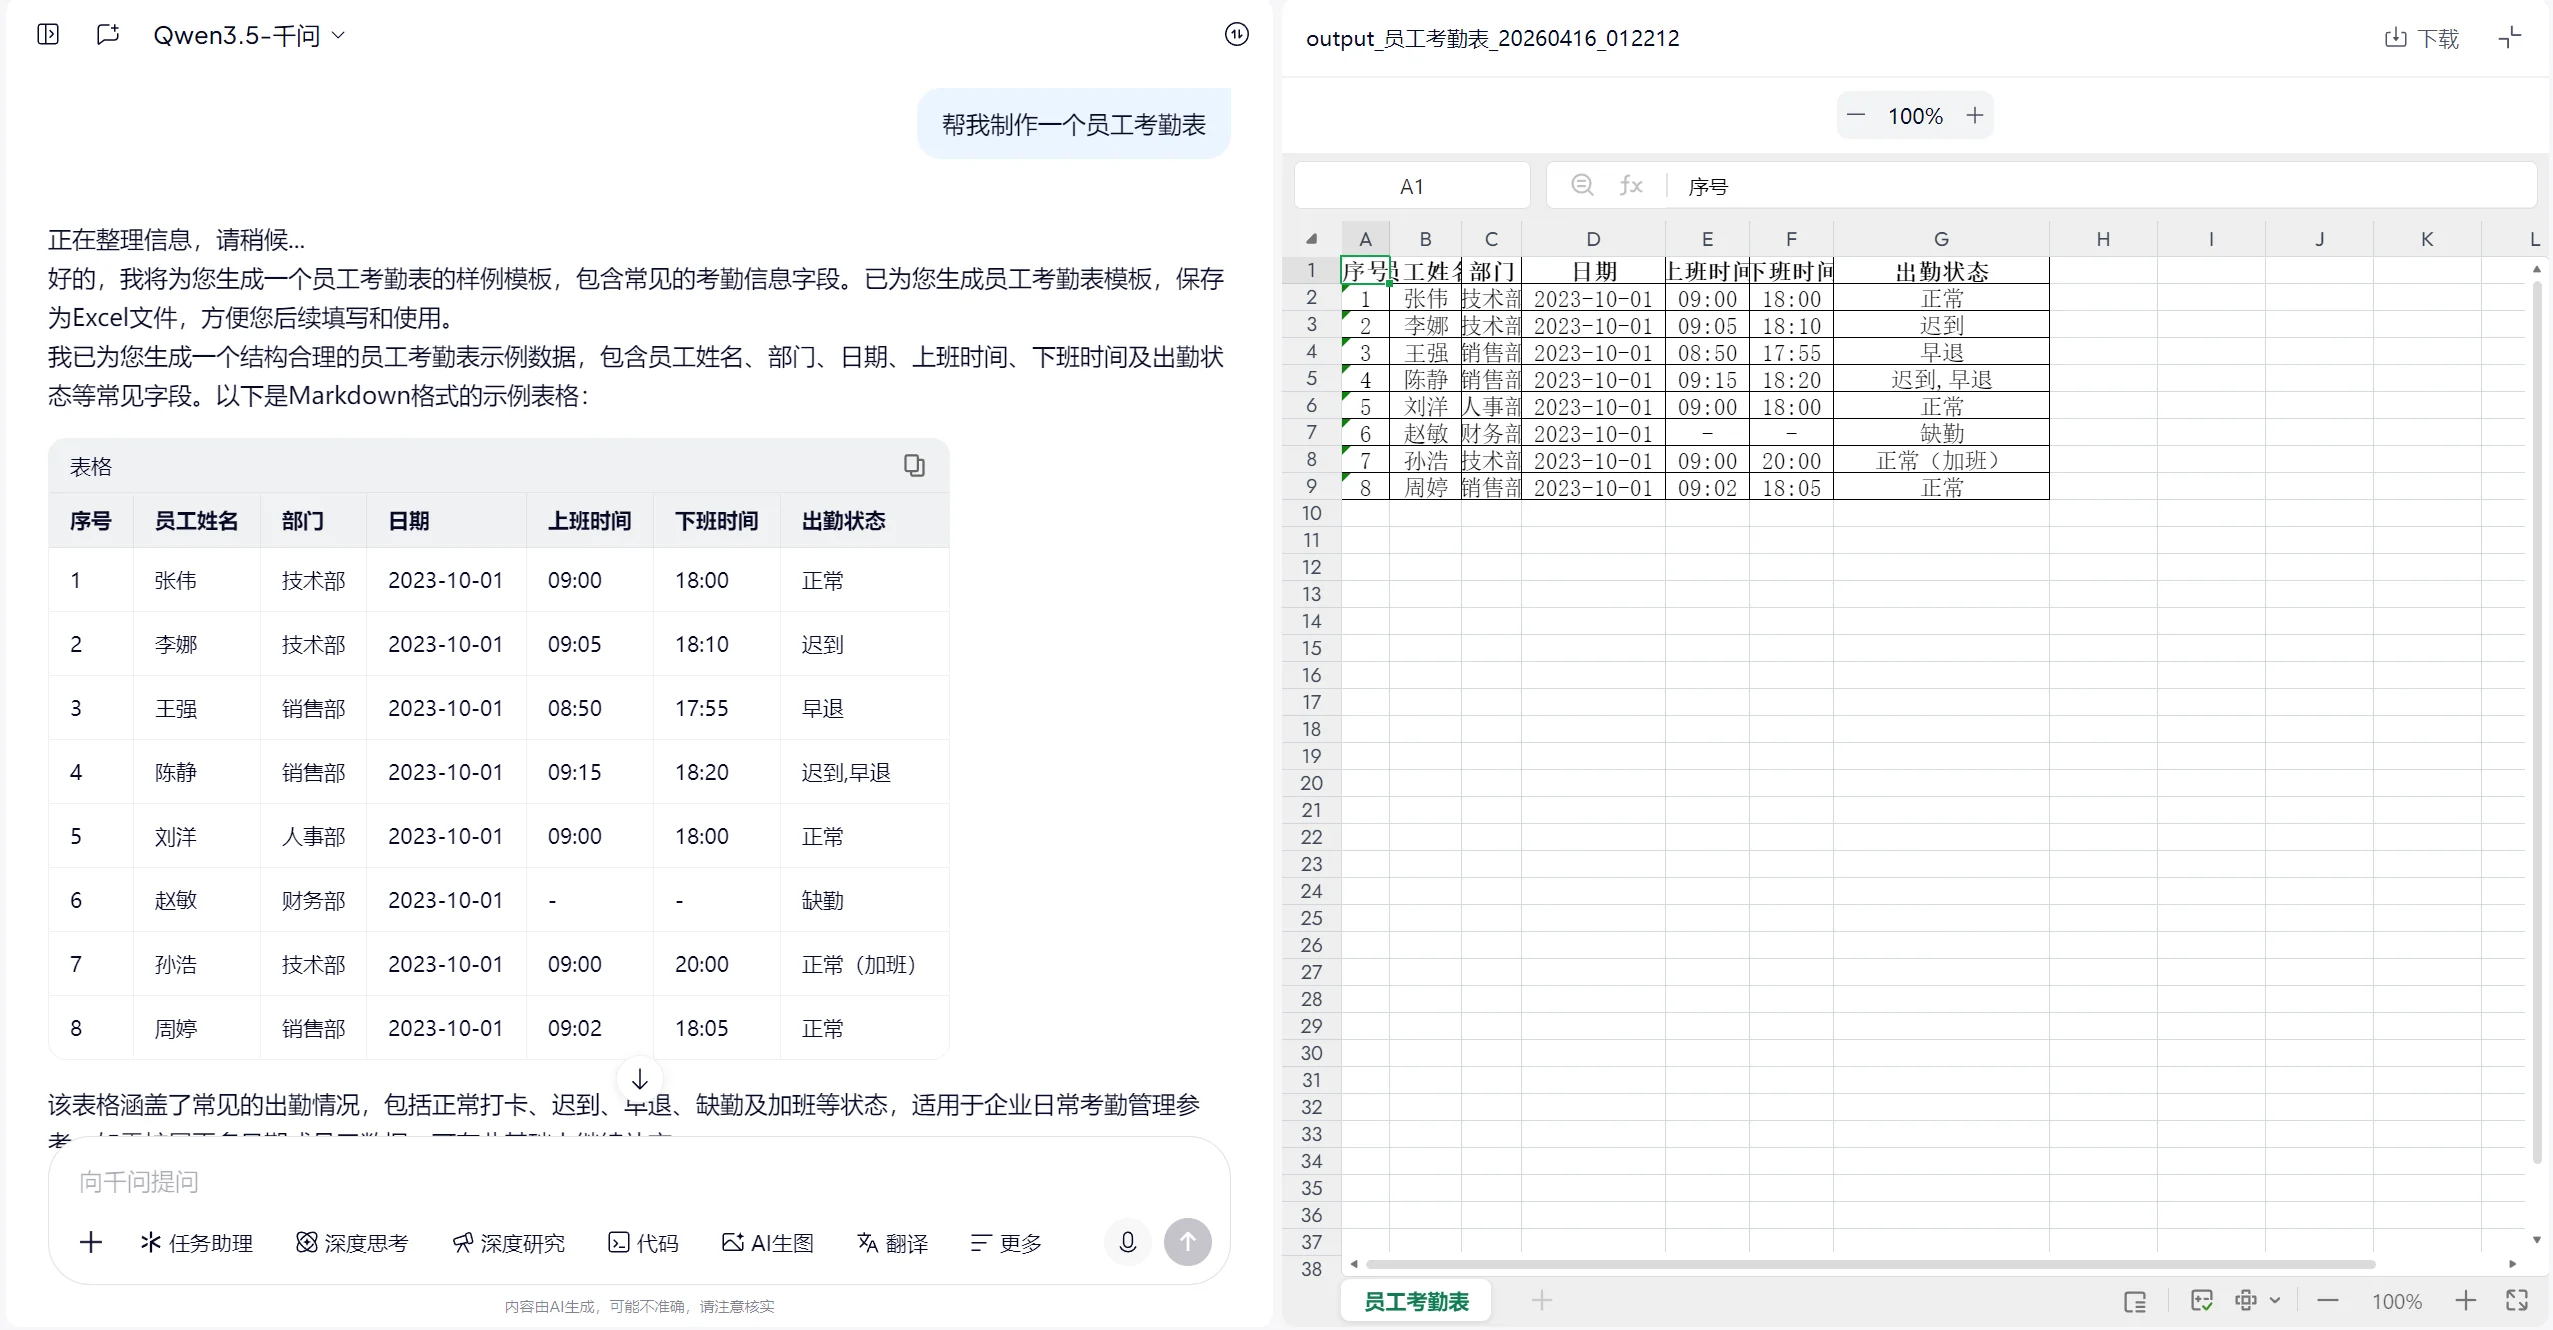Toggle 任务助理 in the chat toolbar
The width and height of the screenshot is (2553, 1330).
point(196,1242)
